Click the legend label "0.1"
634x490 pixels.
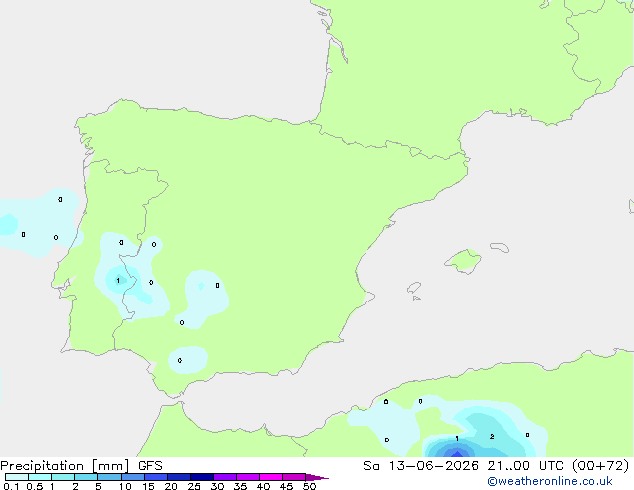11,486
